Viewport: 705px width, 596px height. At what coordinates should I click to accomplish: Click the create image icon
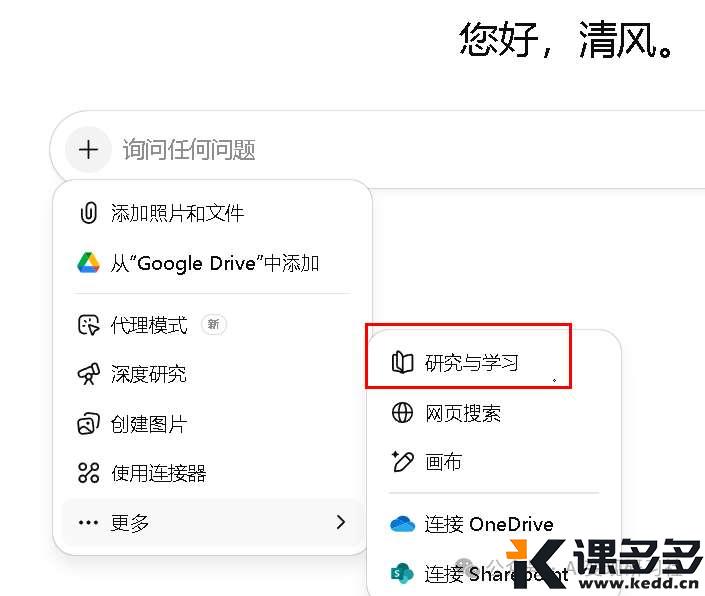coord(89,424)
